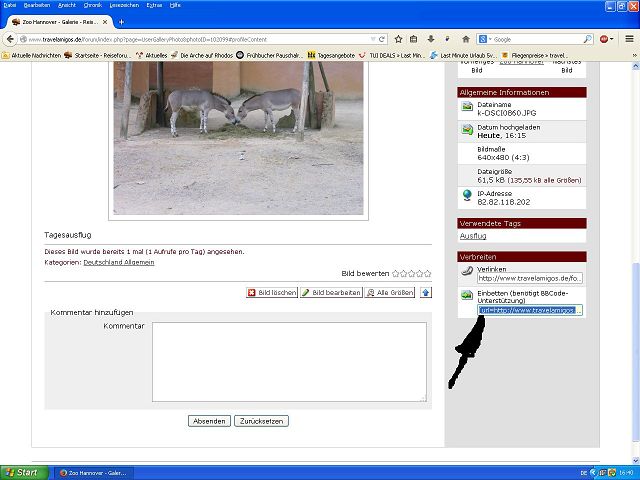
Task: Click the image icon beside Dateiname
Action: pos(466,107)
